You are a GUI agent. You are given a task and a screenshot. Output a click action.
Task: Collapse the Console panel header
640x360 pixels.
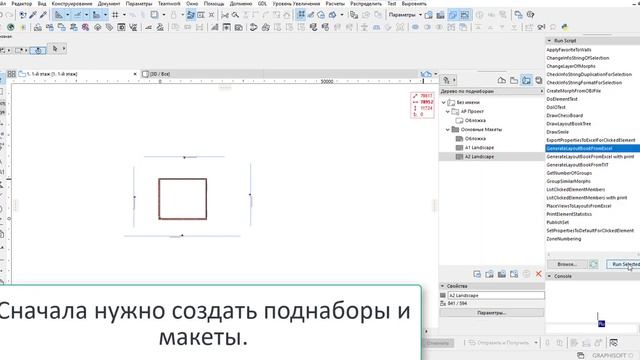coord(549,276)
